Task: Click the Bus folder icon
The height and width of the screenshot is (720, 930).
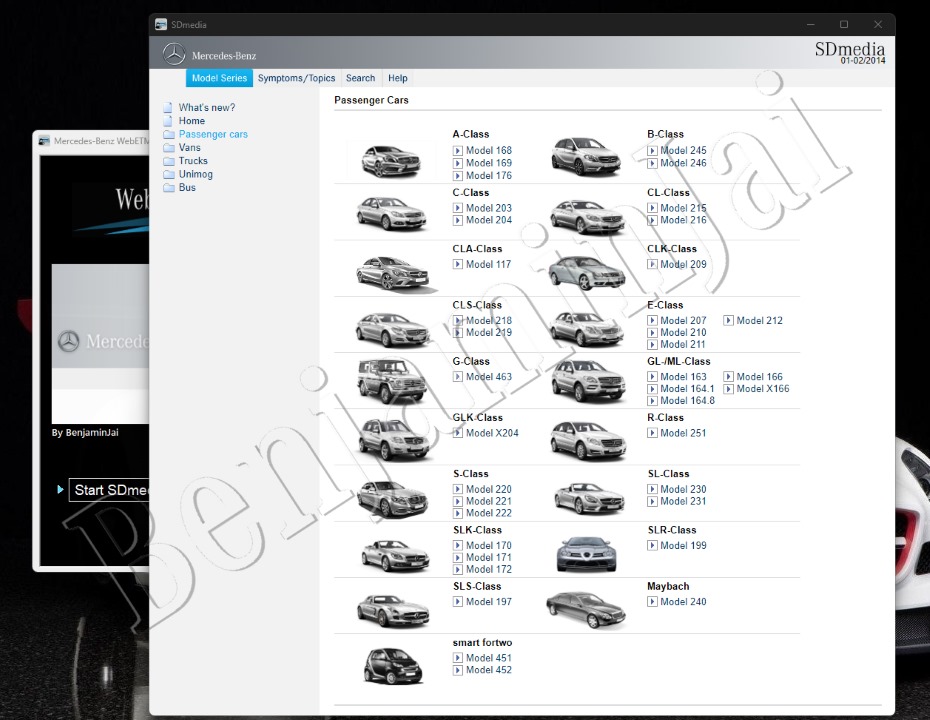Action: click(x=168, y=188)
